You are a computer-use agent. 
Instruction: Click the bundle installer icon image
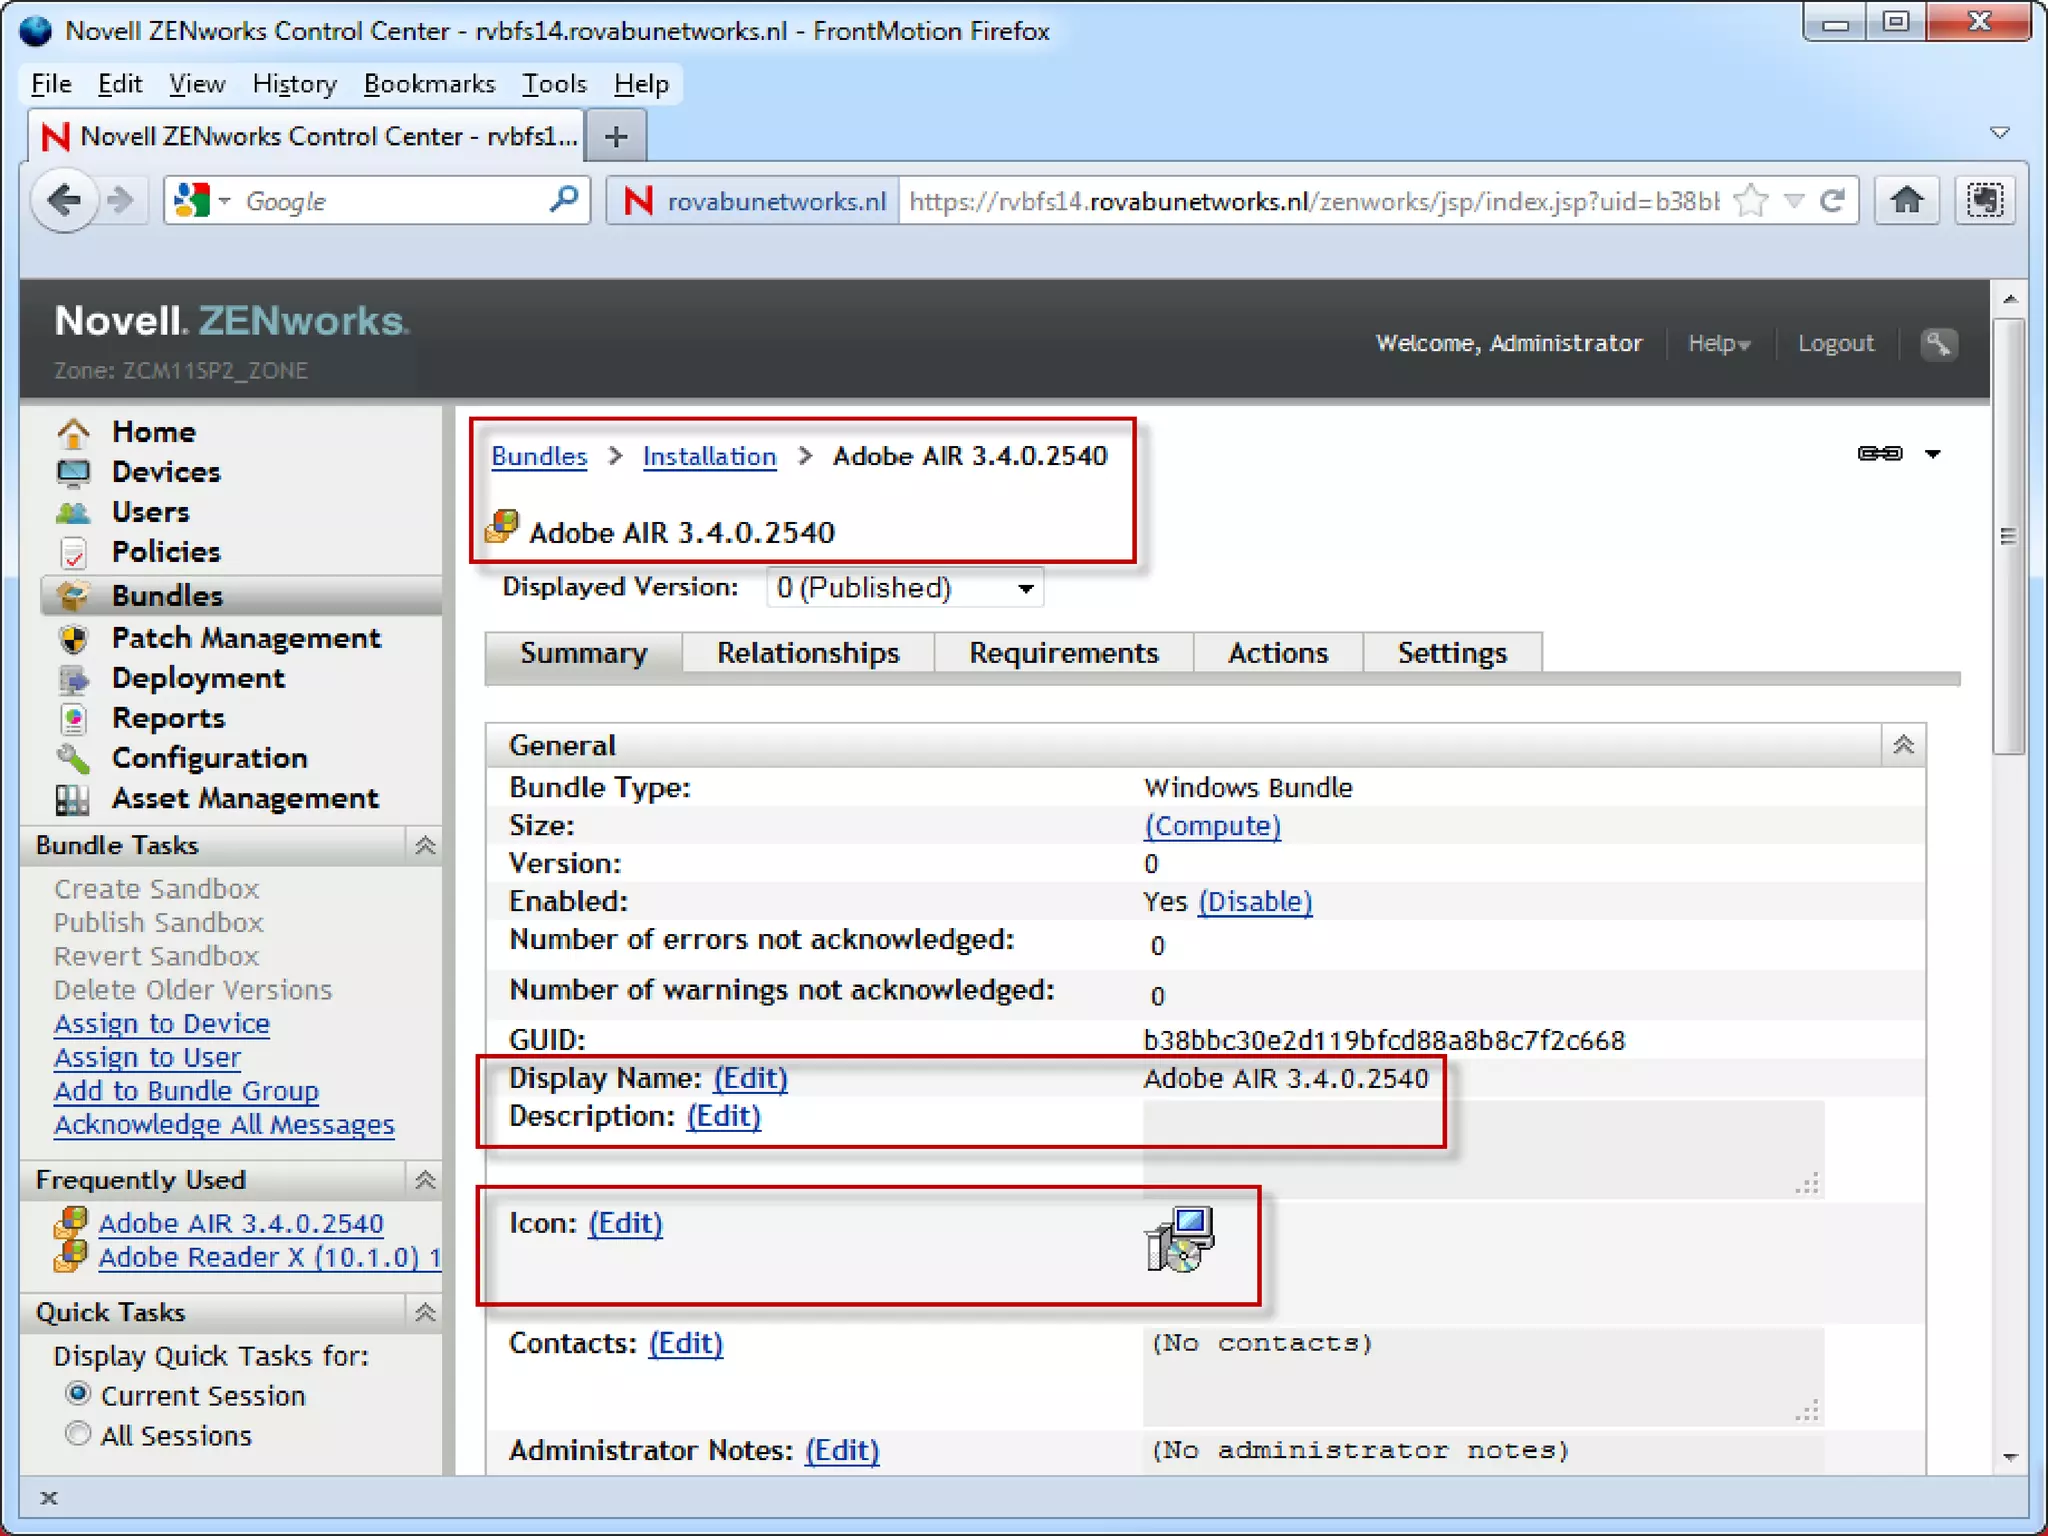point(1179,1238)
